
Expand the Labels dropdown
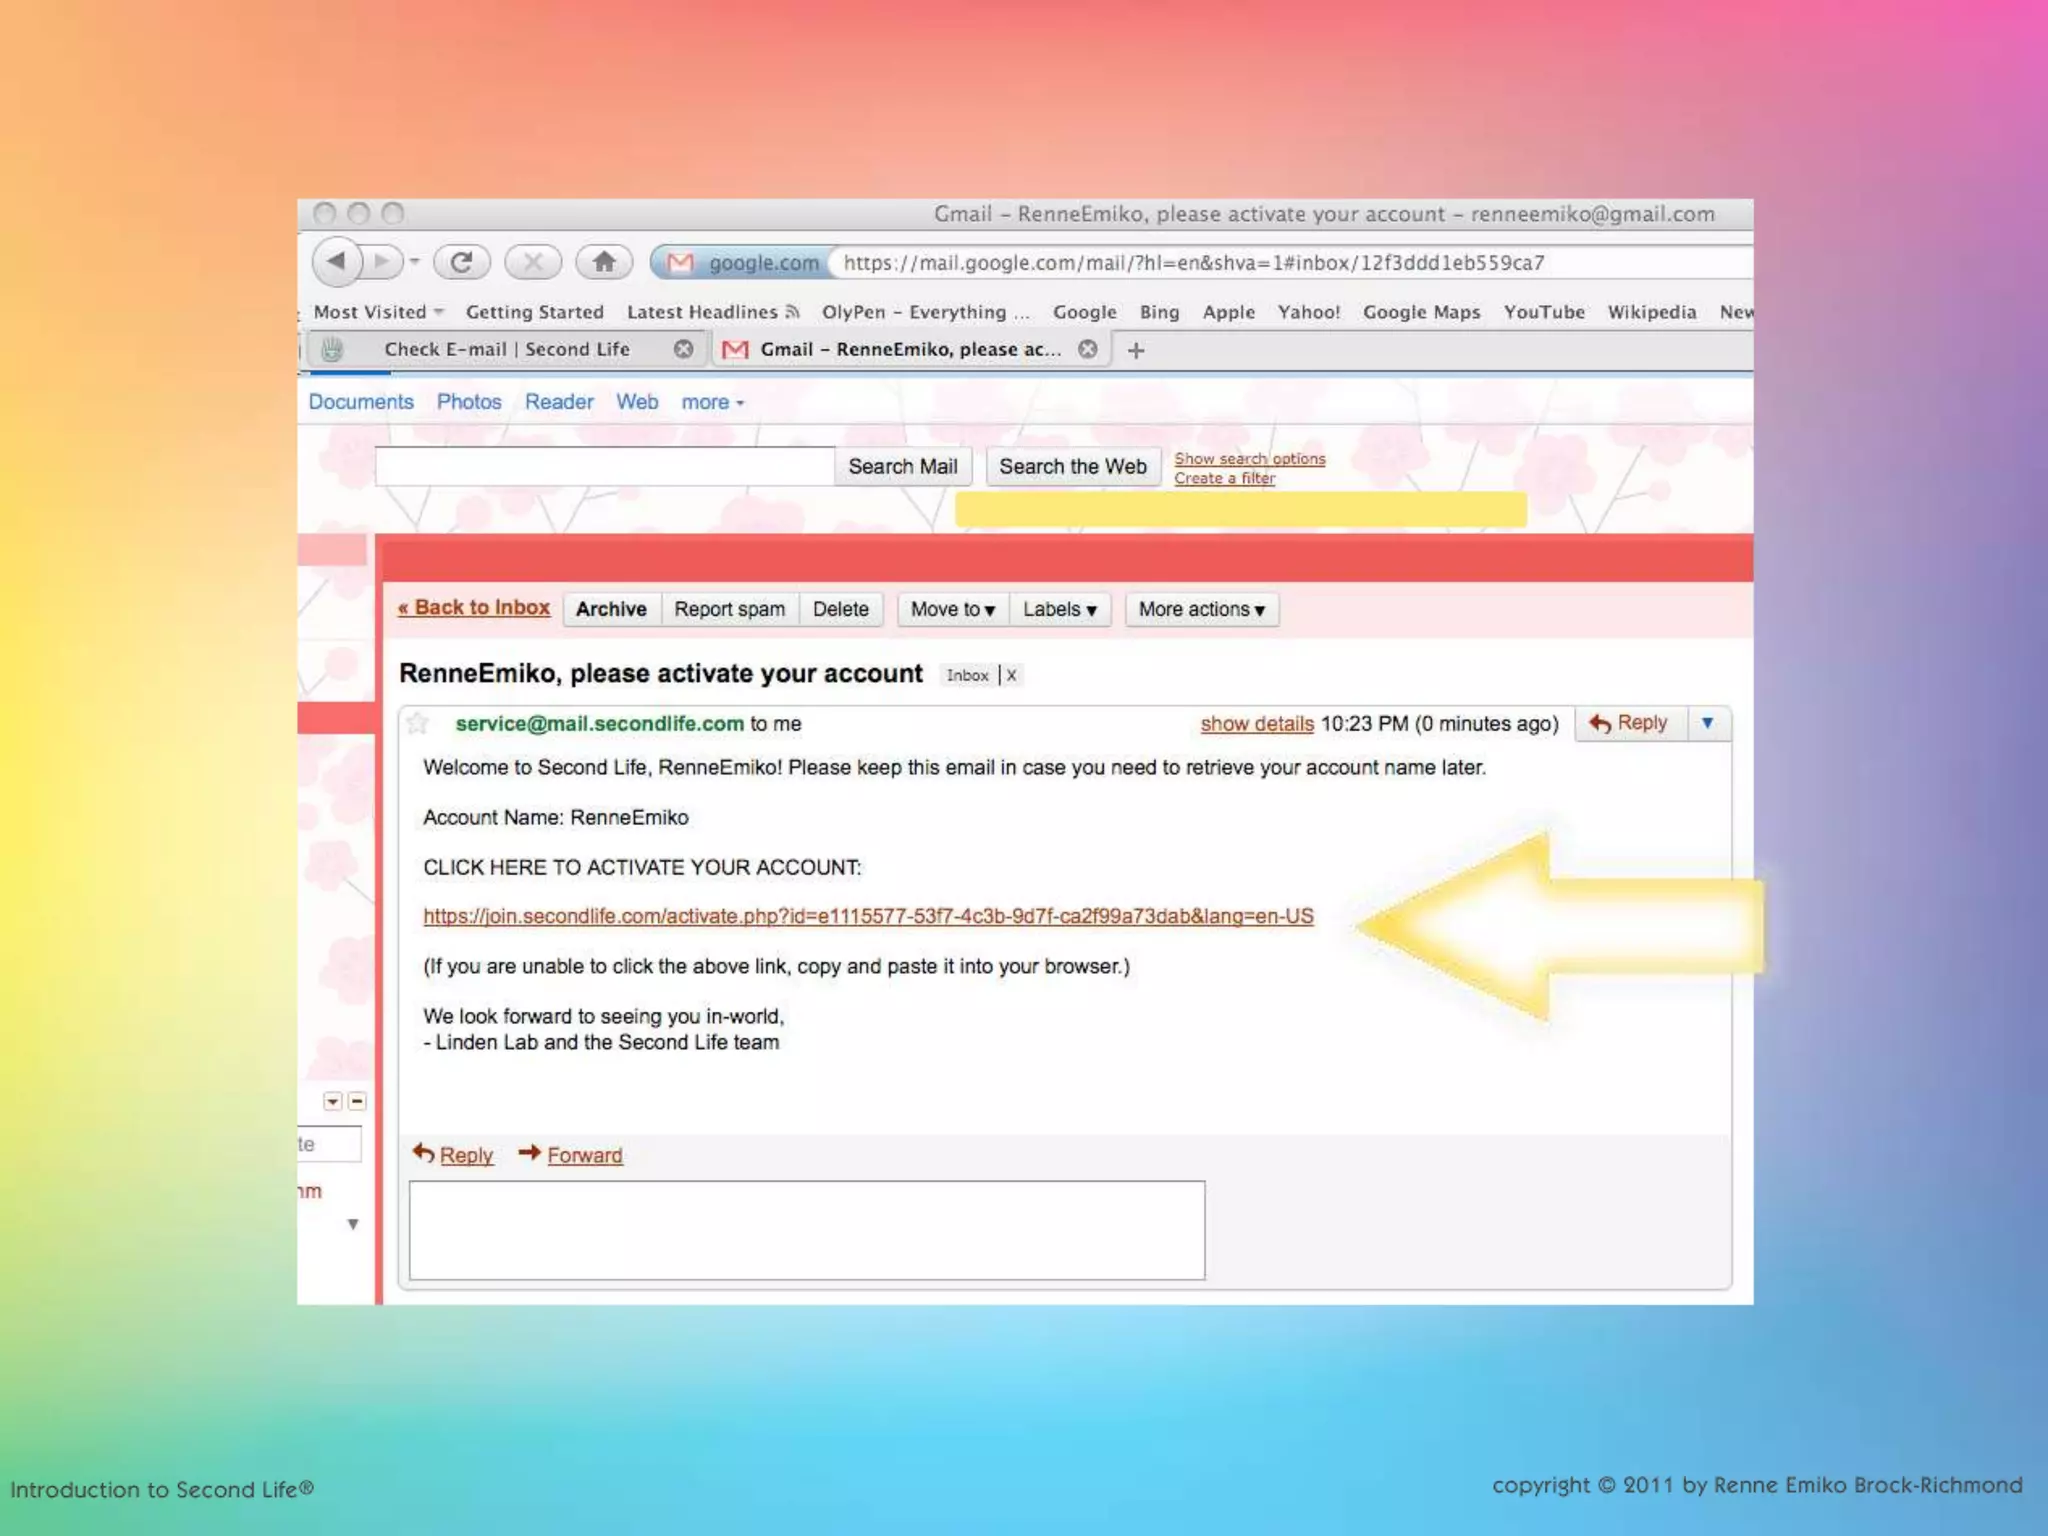tap(1059, 609)
